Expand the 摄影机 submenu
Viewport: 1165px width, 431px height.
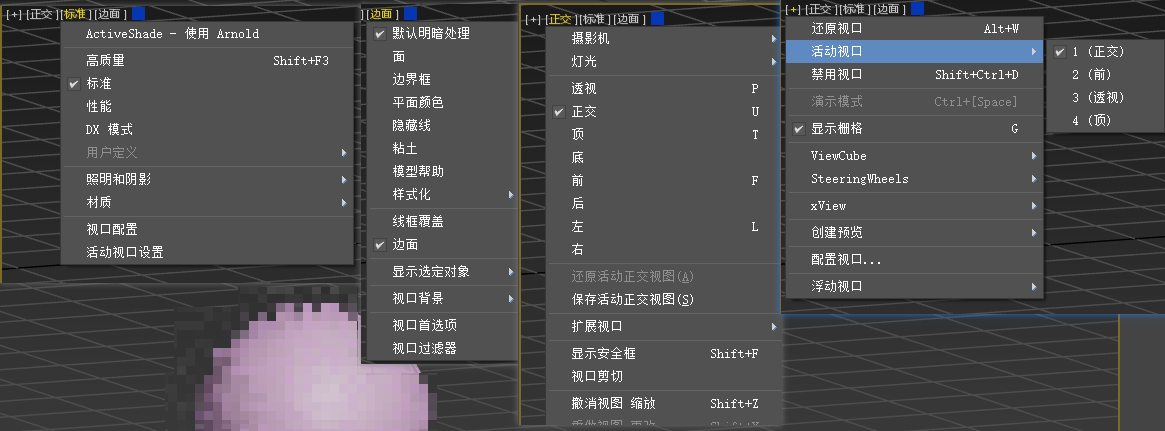[x=663, y=39]
